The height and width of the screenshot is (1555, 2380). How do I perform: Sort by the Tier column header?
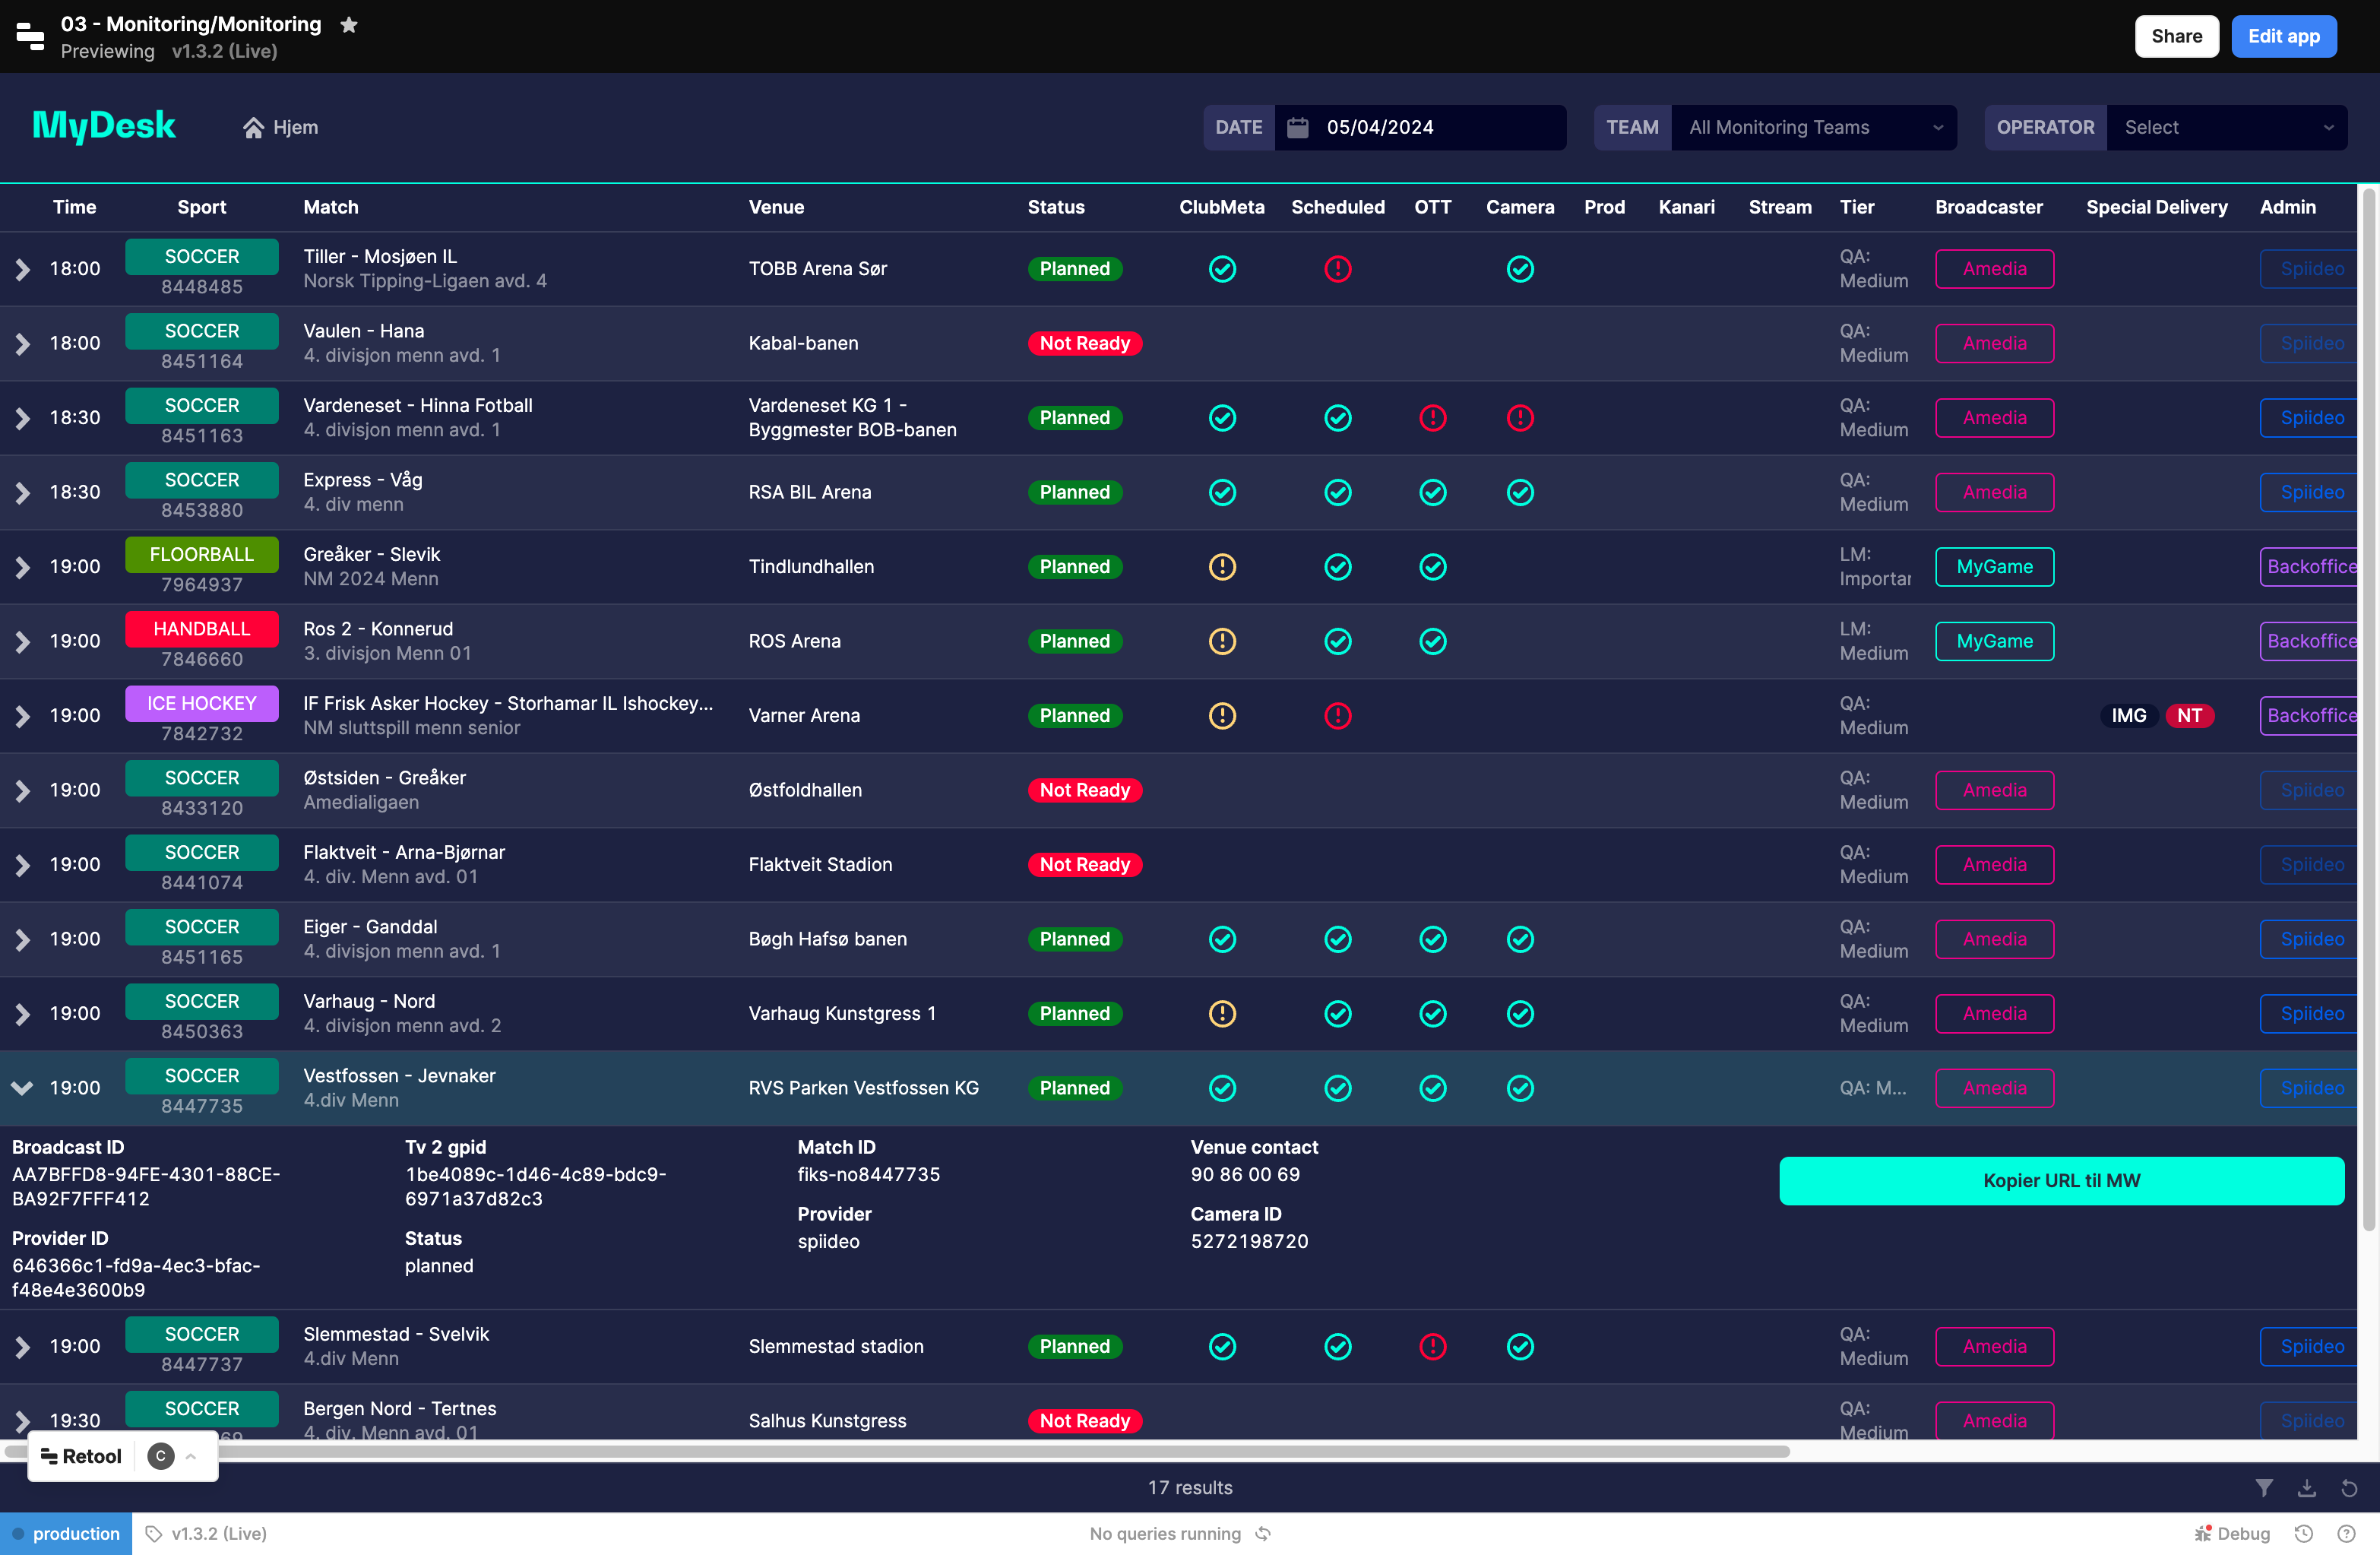[1857, 207]
